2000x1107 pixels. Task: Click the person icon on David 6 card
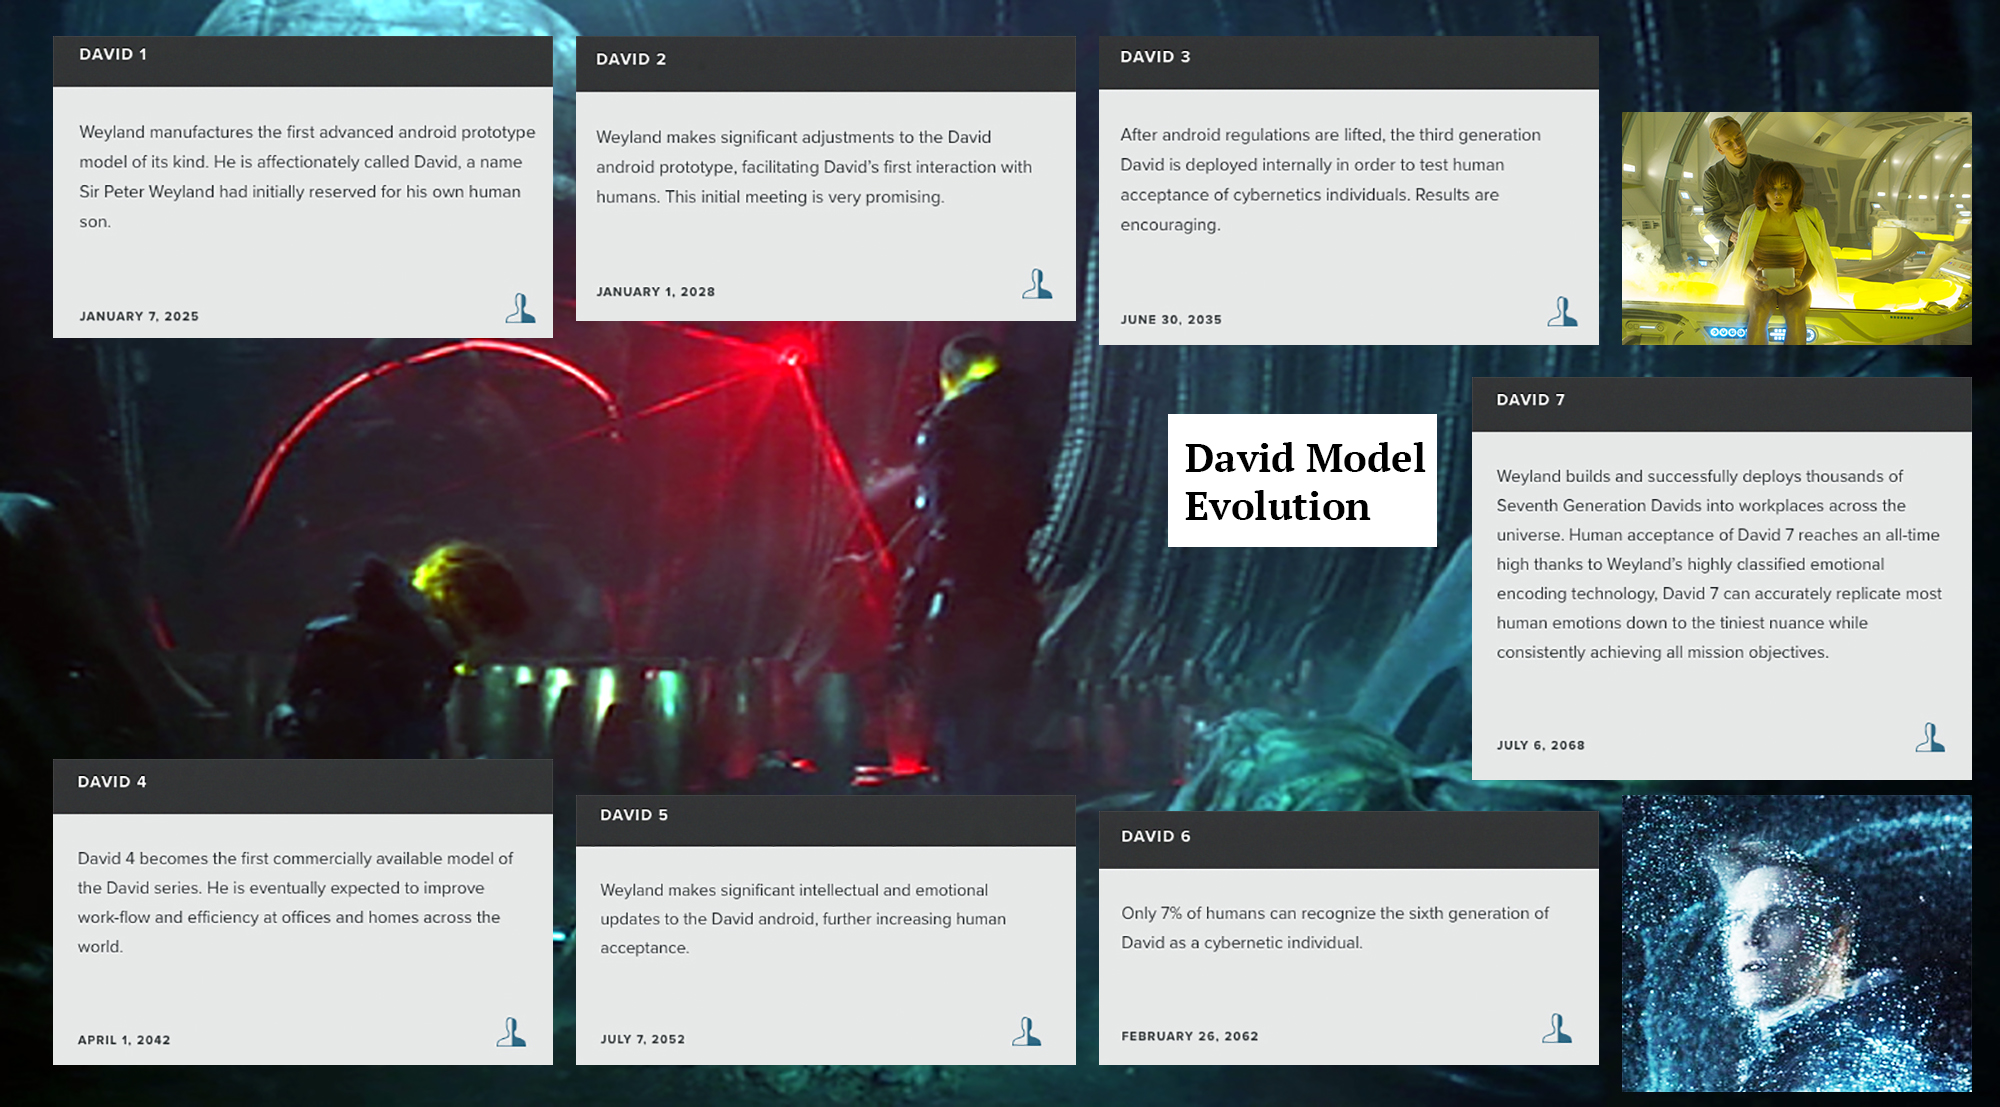click(x=1556, y=1029)
